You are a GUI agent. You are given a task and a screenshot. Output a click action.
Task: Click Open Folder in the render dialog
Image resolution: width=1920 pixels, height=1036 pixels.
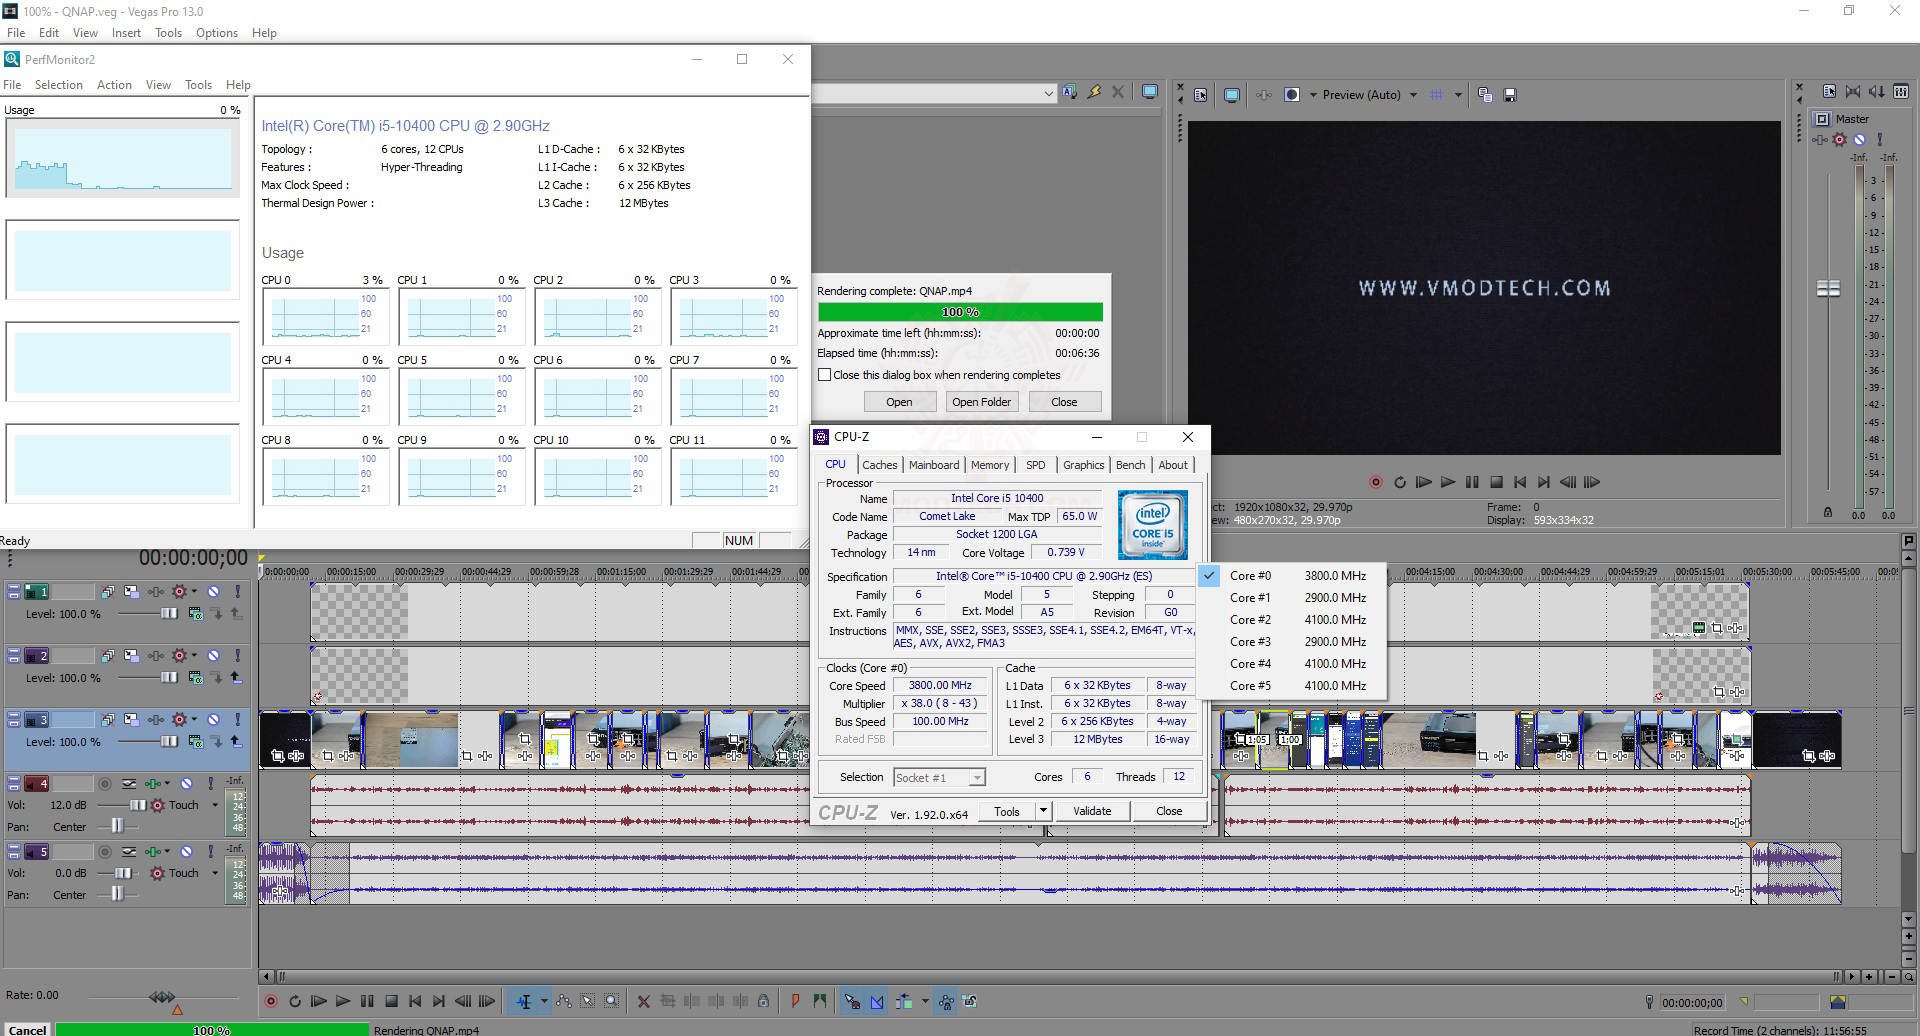click(981, 402)
